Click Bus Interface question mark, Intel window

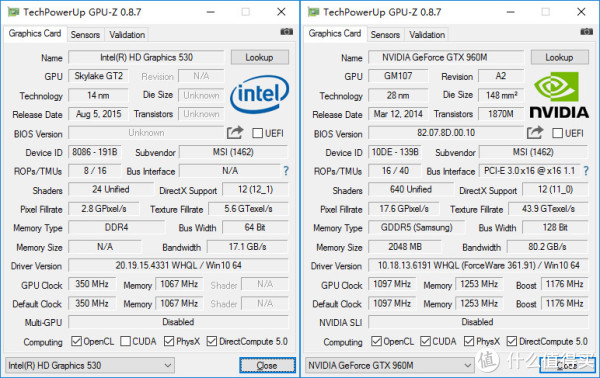pos(286,171)
